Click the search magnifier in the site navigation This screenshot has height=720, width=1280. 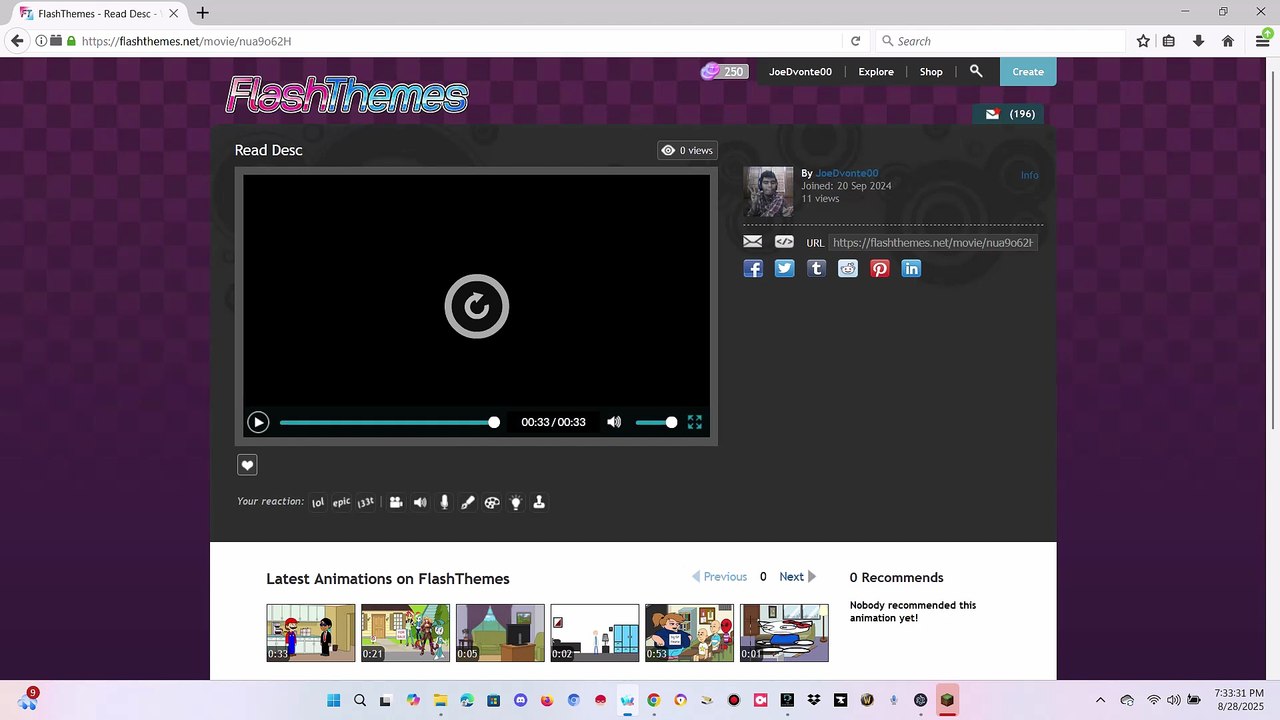976,71
